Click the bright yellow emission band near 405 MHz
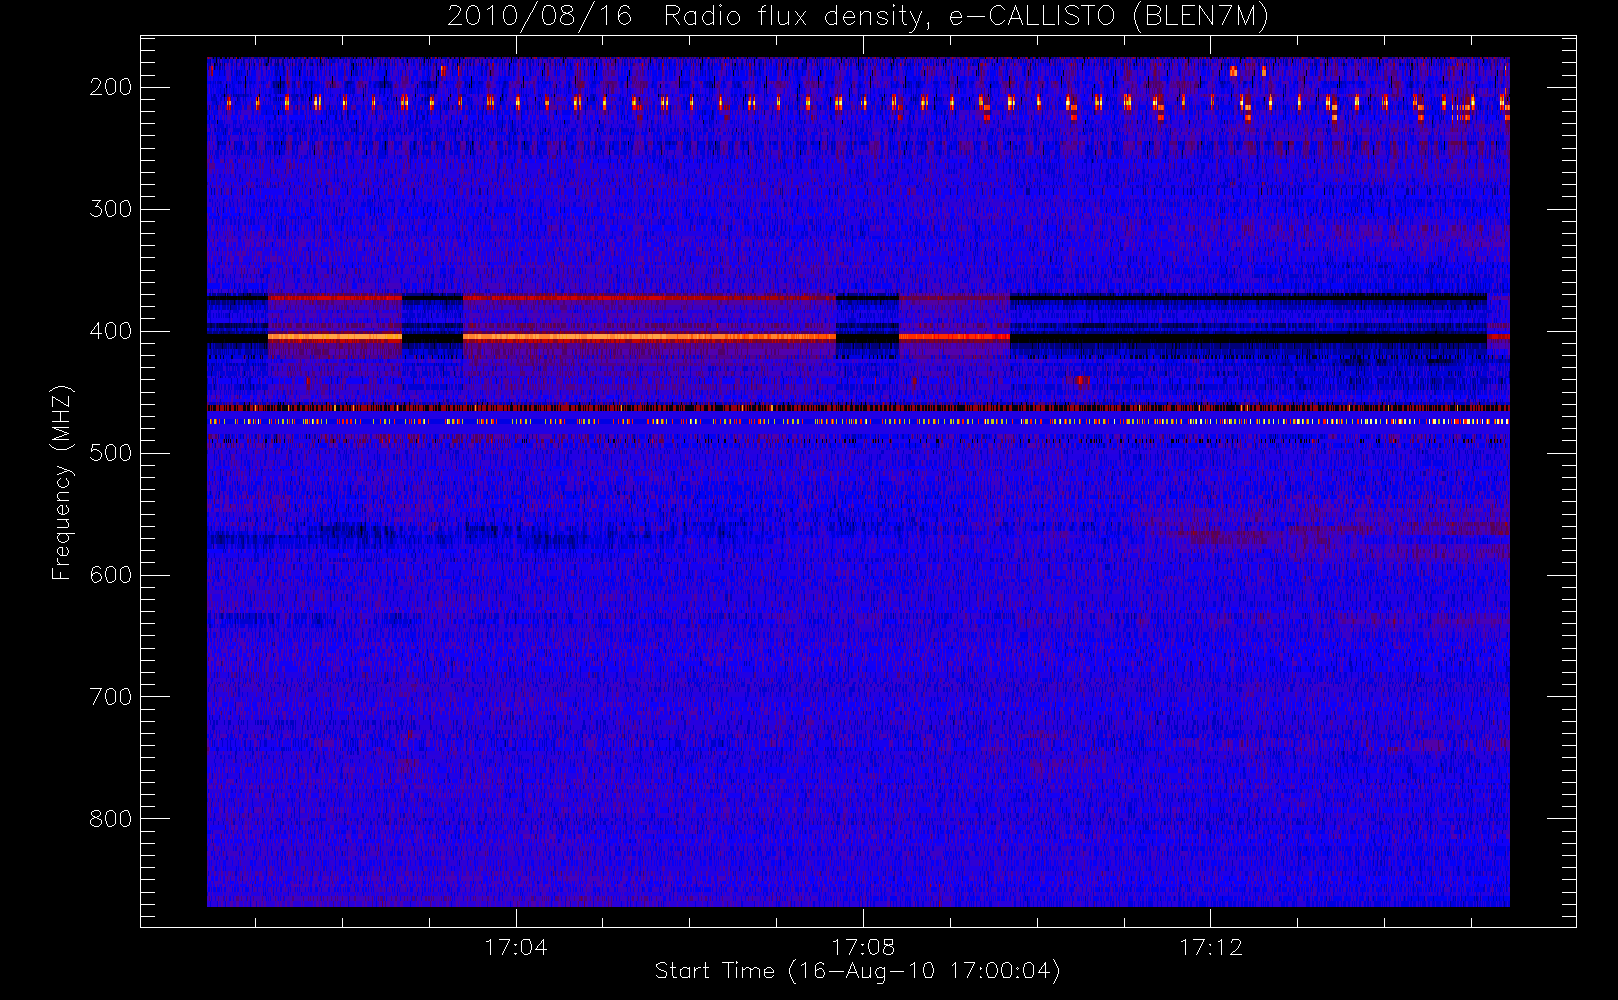The width and height of the screenshot is (1618, 1000). 649,337
